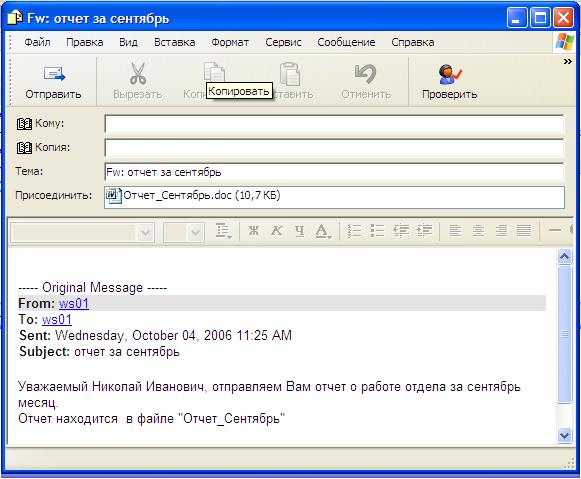The height and width of the screenshot is (479, 581).
Task: Click the Кому recipient field
Action: pos(334,124)
